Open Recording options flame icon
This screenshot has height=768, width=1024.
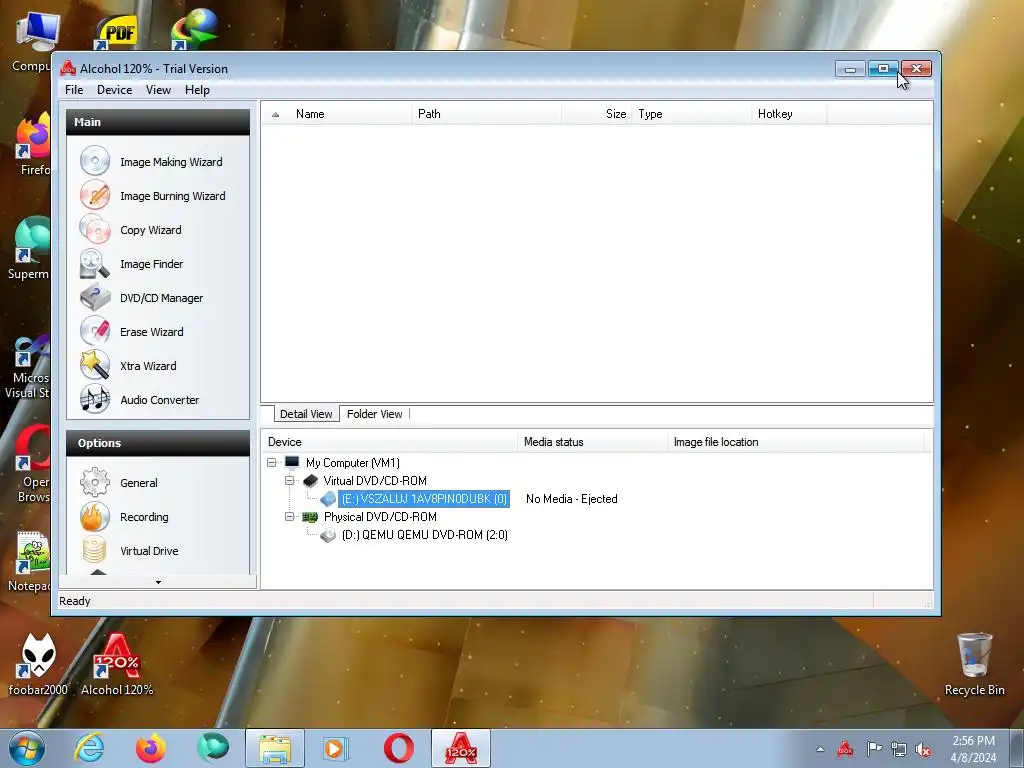click(x=95, y=517)
